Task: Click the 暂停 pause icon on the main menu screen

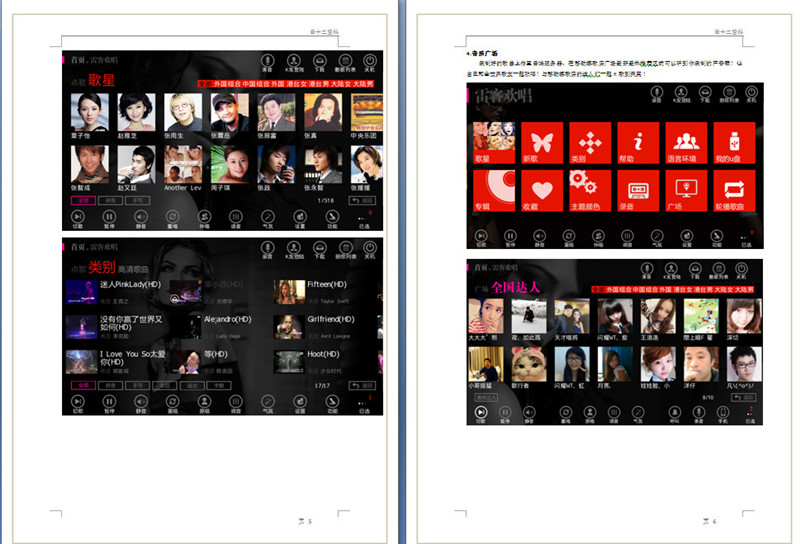Action: pos(510,238)
